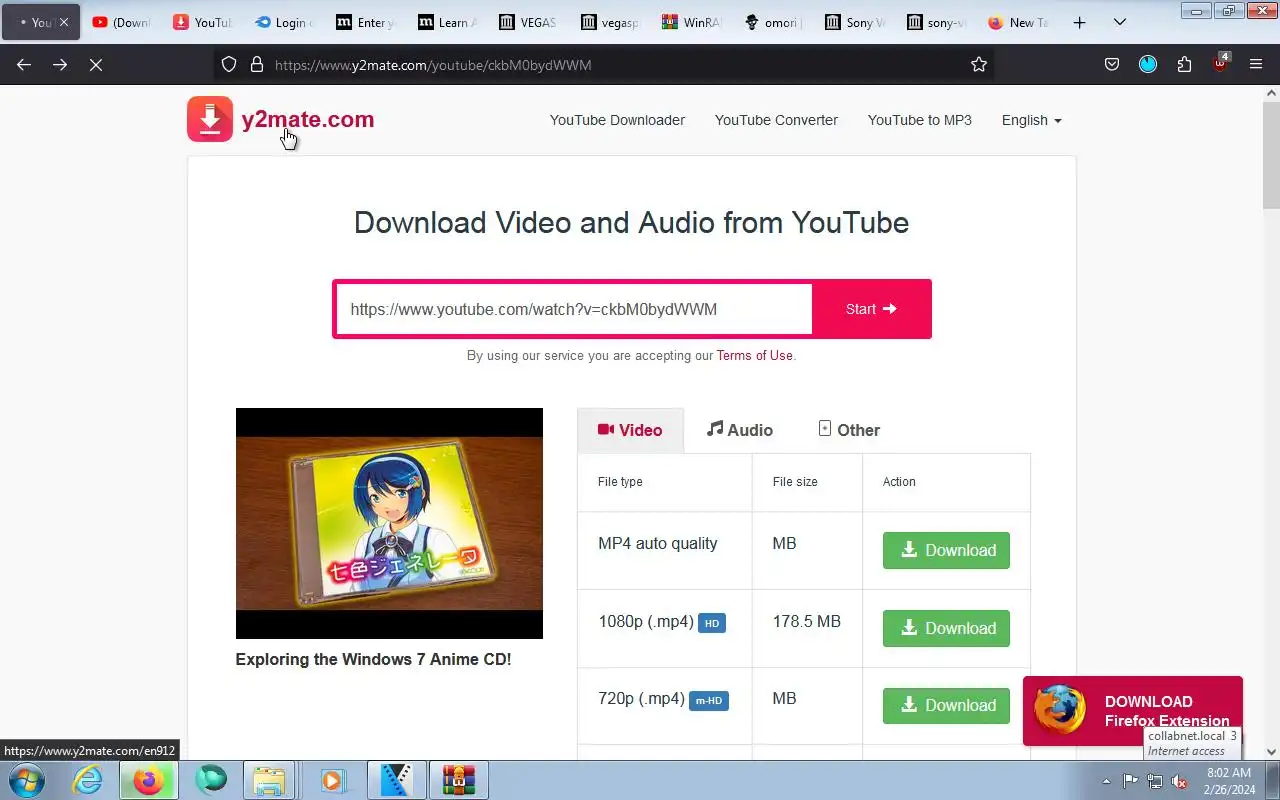Click the green round app taskbar icon
This screenshot has width=1280, height=800.
211,780
